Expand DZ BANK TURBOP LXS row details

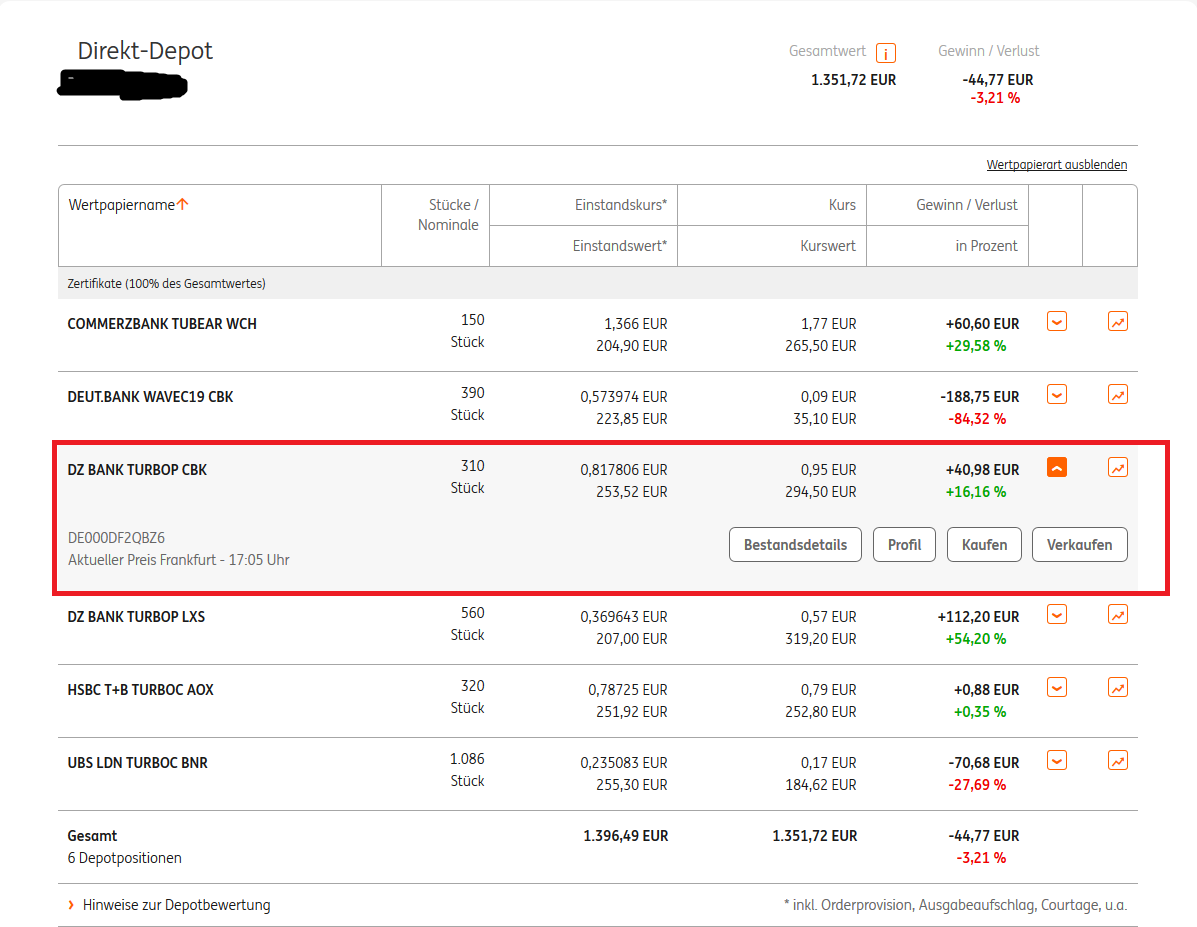[x=1057, y=614]
